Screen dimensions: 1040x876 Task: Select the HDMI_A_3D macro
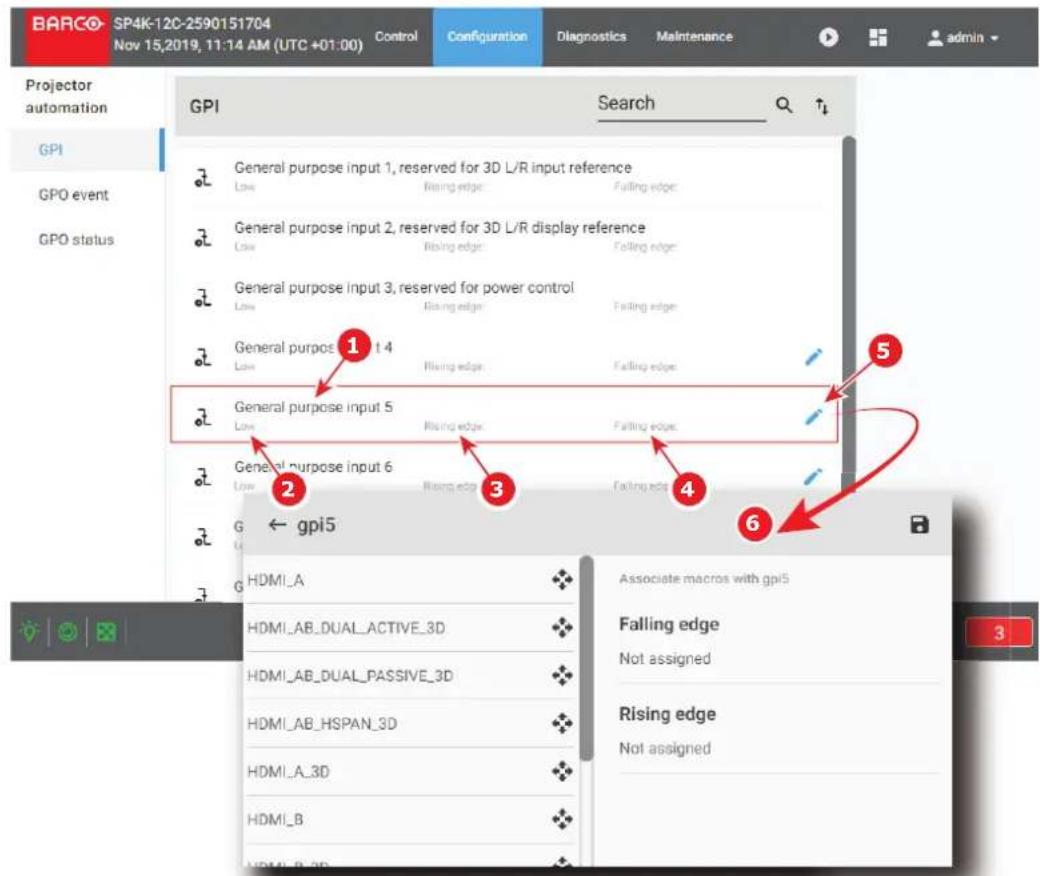pyautogui.click(x=288, y=772)
